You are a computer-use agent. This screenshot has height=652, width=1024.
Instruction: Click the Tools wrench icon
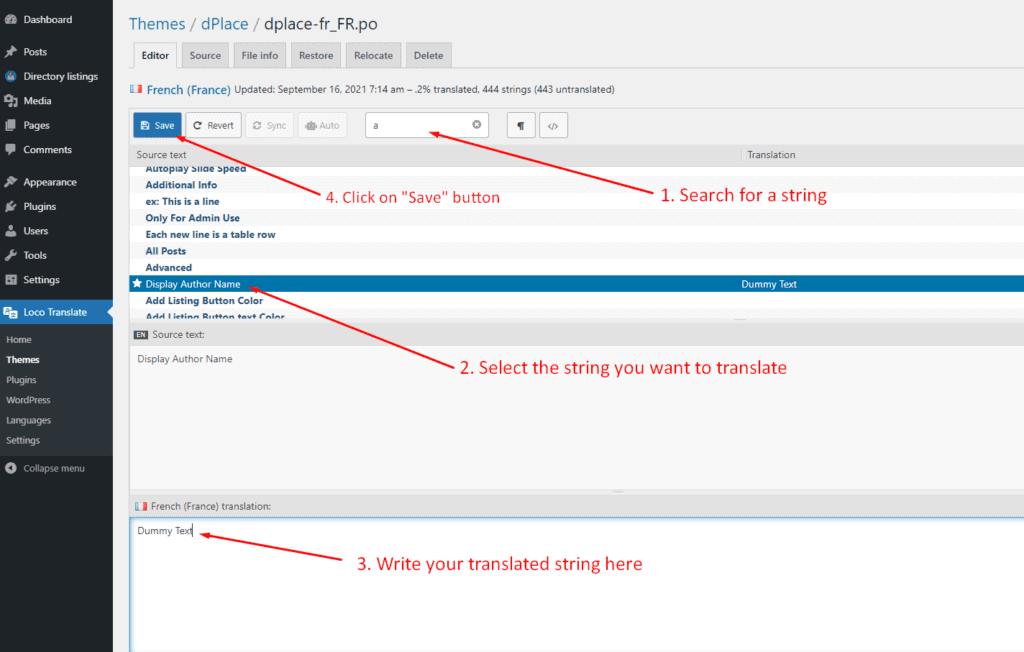click(10, 256)
